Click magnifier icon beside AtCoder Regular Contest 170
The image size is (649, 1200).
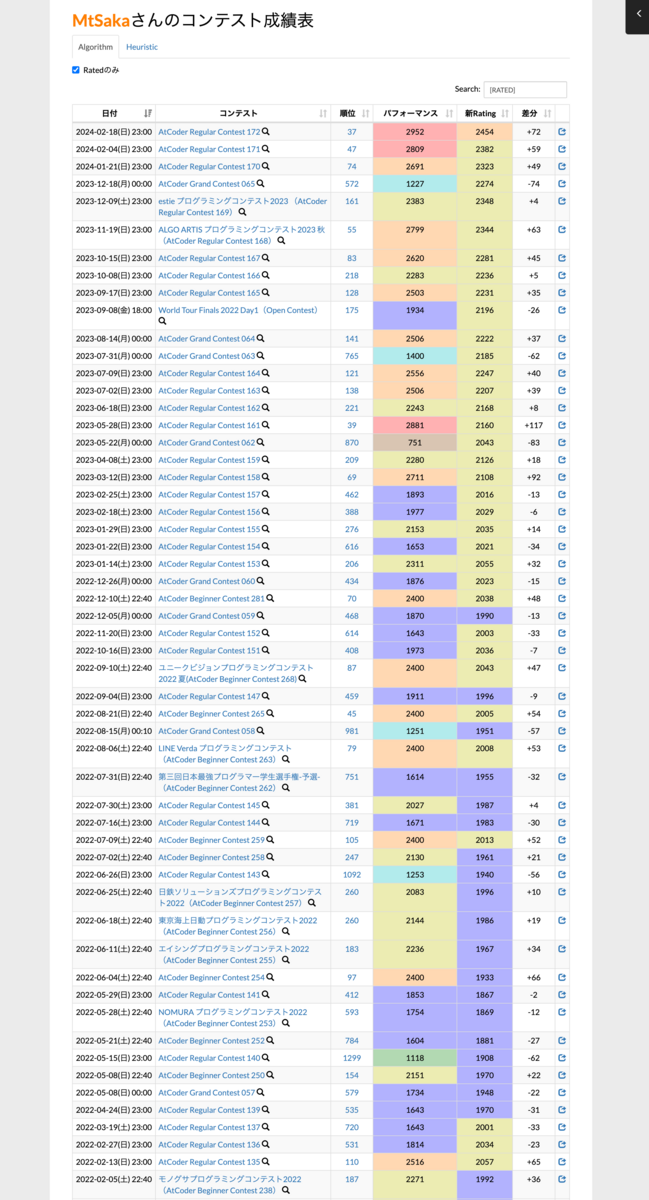pyautogui.click(x=266, y=166)
